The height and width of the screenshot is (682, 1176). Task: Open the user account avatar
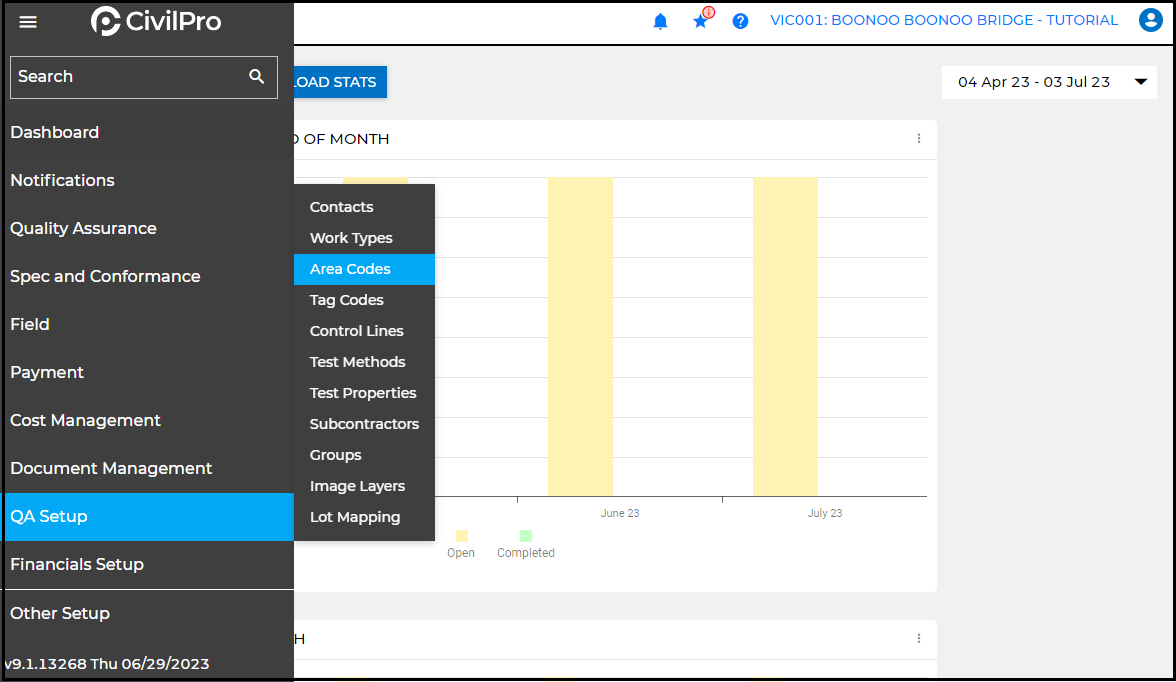pos(1150,21)
